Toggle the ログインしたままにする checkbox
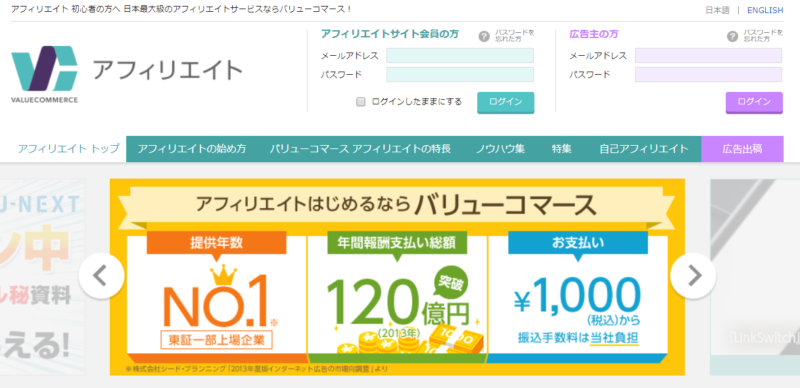Image resolution: width=800 pixels, height=388 pixels. [x=361, y=102]
